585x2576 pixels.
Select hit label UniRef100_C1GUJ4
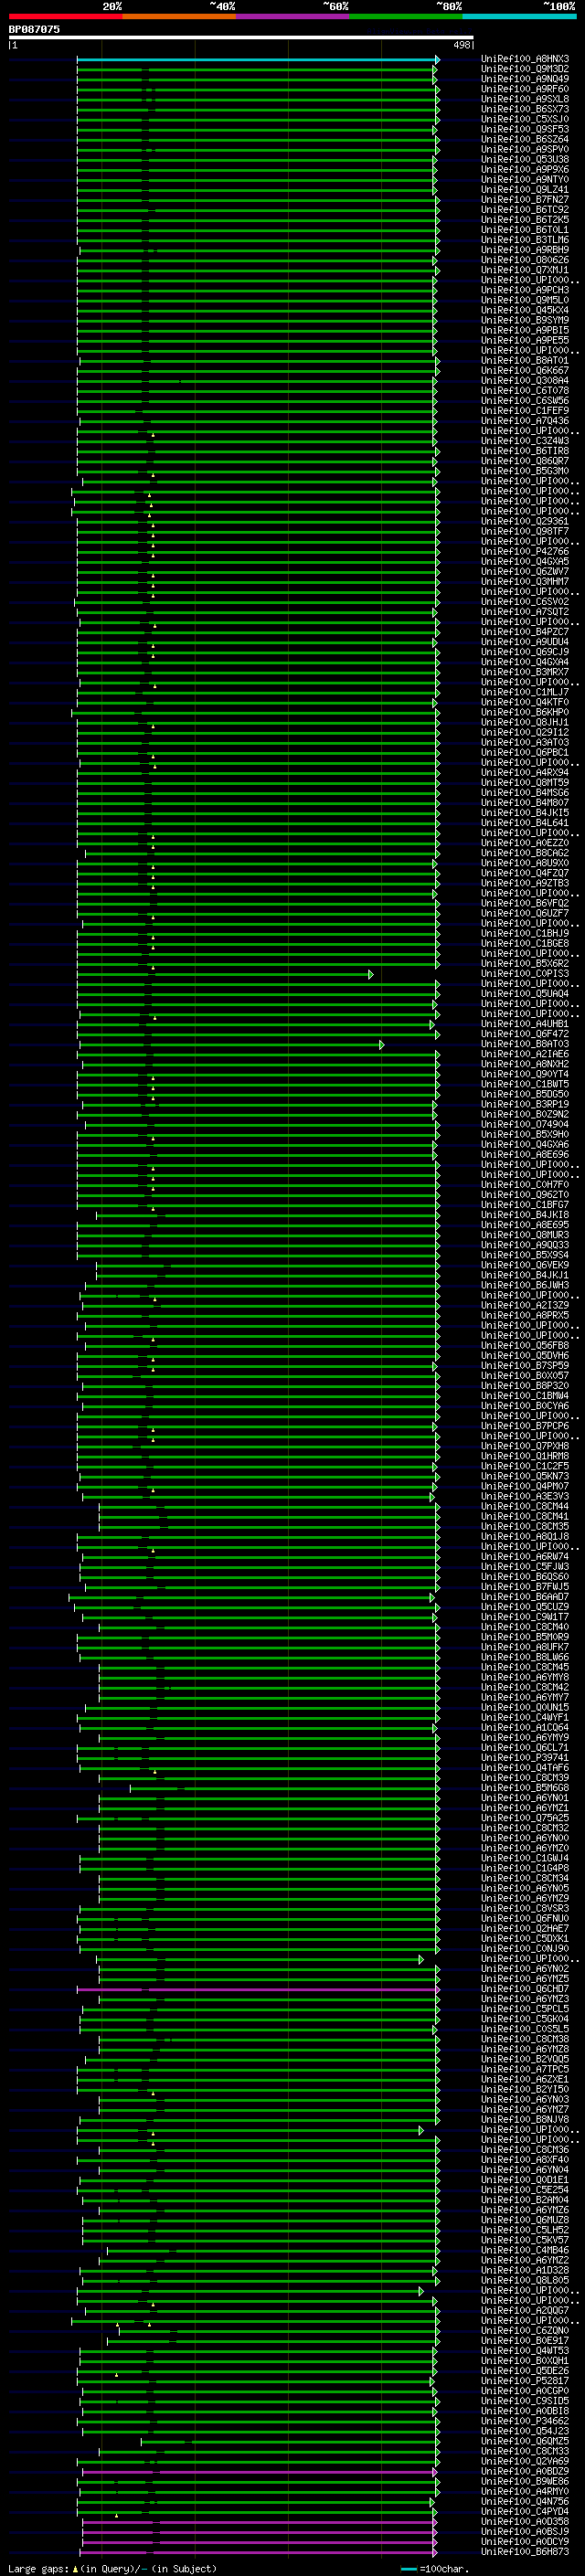[525, 1859]
